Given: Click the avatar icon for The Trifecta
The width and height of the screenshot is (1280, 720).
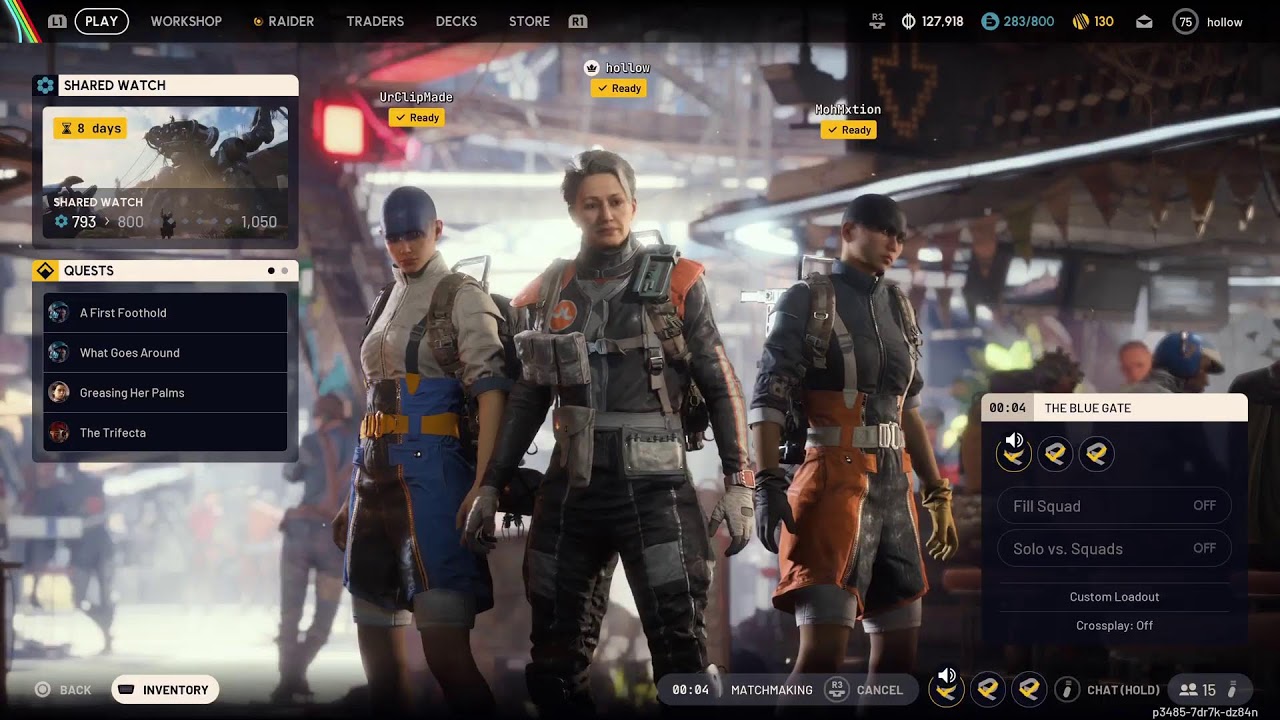Looking at the screenshot, I should click(x=59, y=433).
